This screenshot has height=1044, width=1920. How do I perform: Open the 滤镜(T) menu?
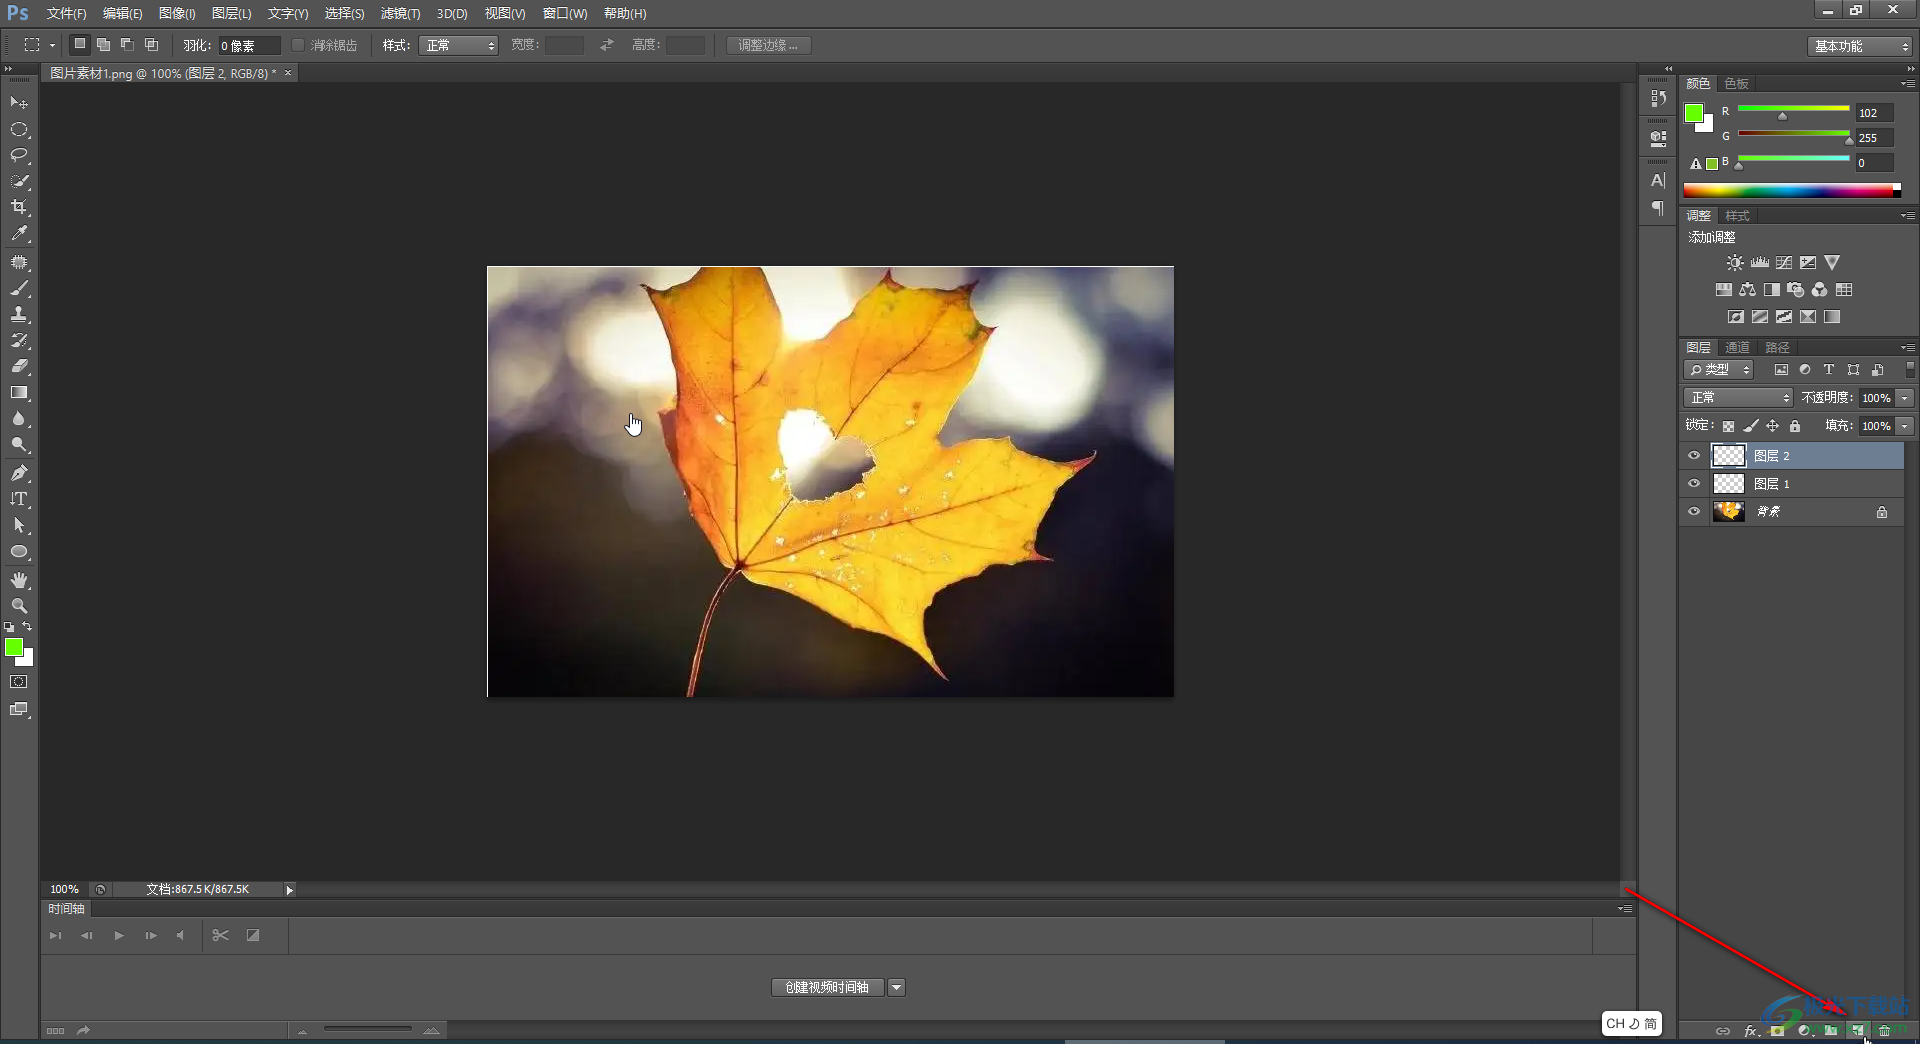(400, 13)
